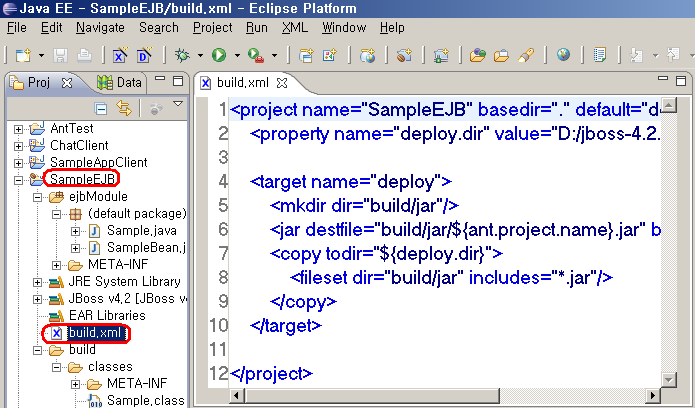This screenshot has width=695, height=408.
Task: Click the green Run button
Action: coord(219,55)
